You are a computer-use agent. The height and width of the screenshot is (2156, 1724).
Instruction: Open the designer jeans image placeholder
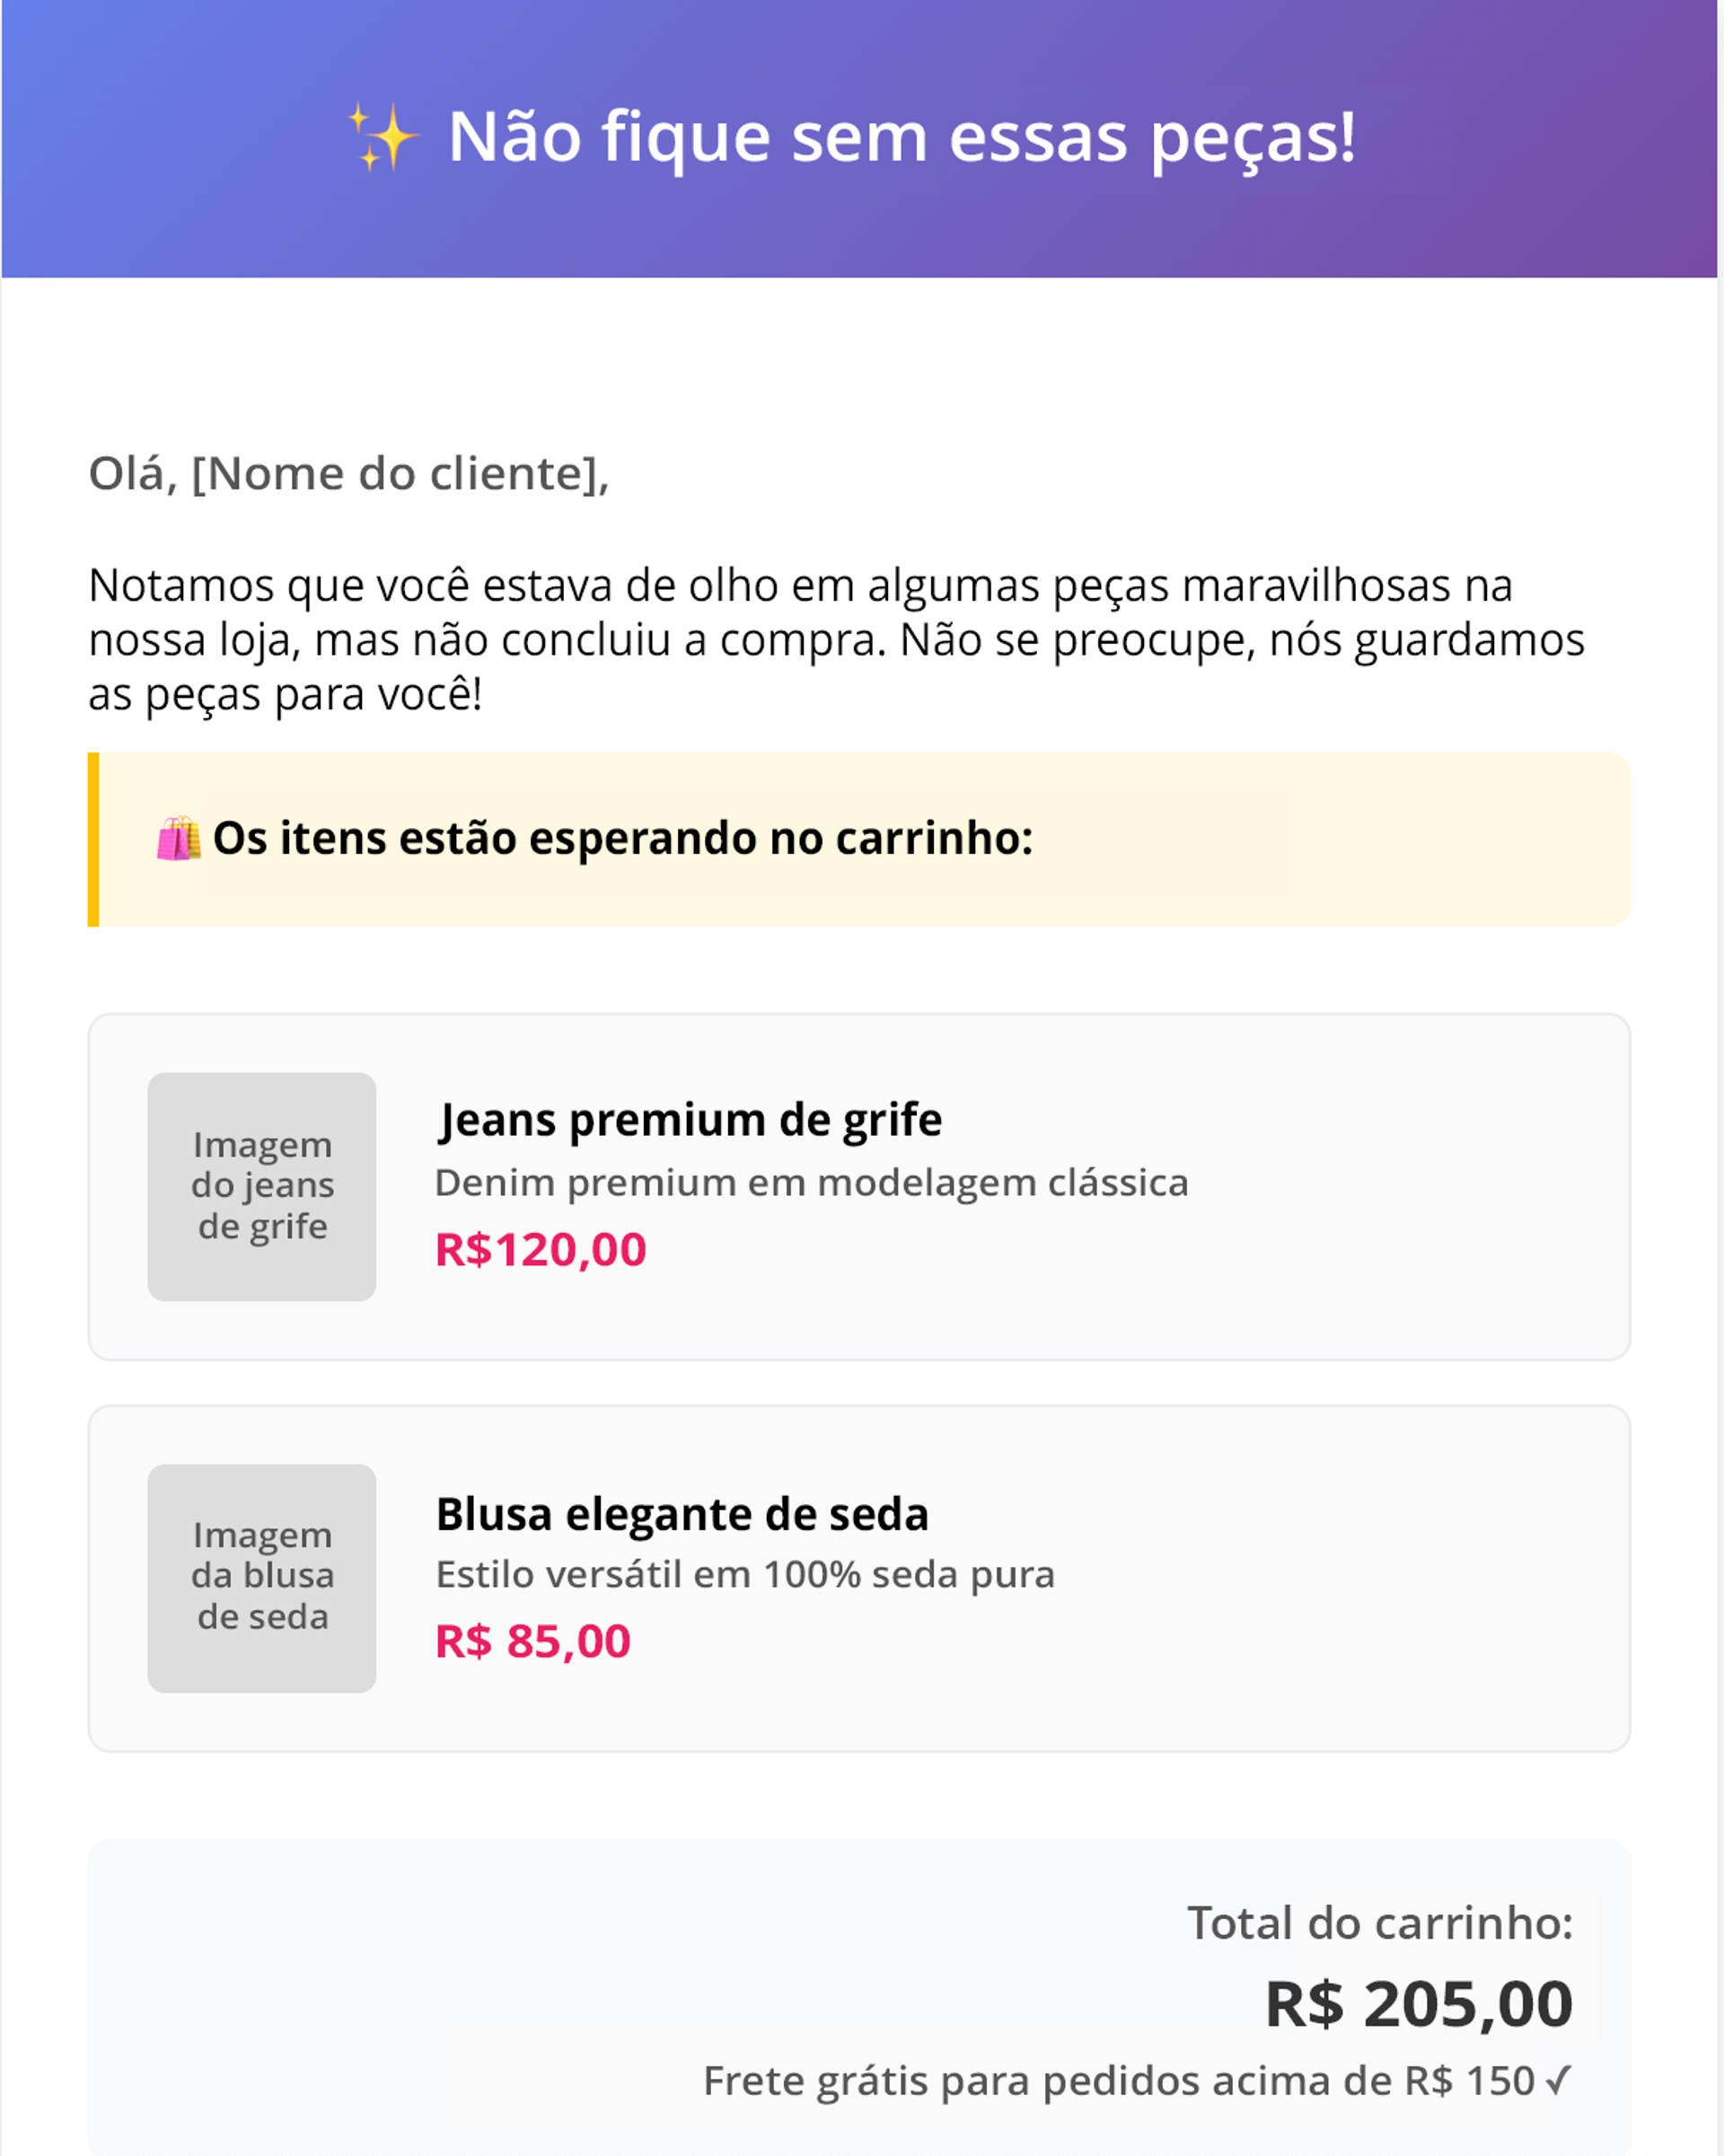pos(262,1186)
